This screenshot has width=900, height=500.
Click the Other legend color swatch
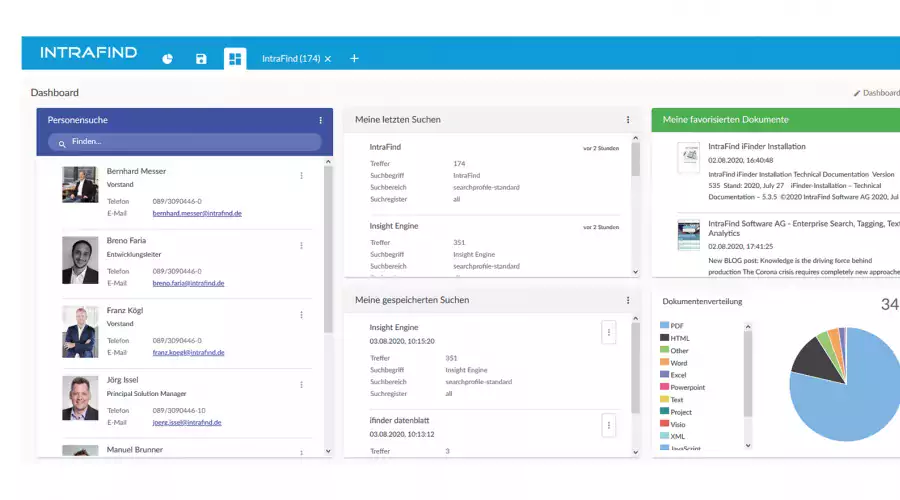[x=664, y=350]
